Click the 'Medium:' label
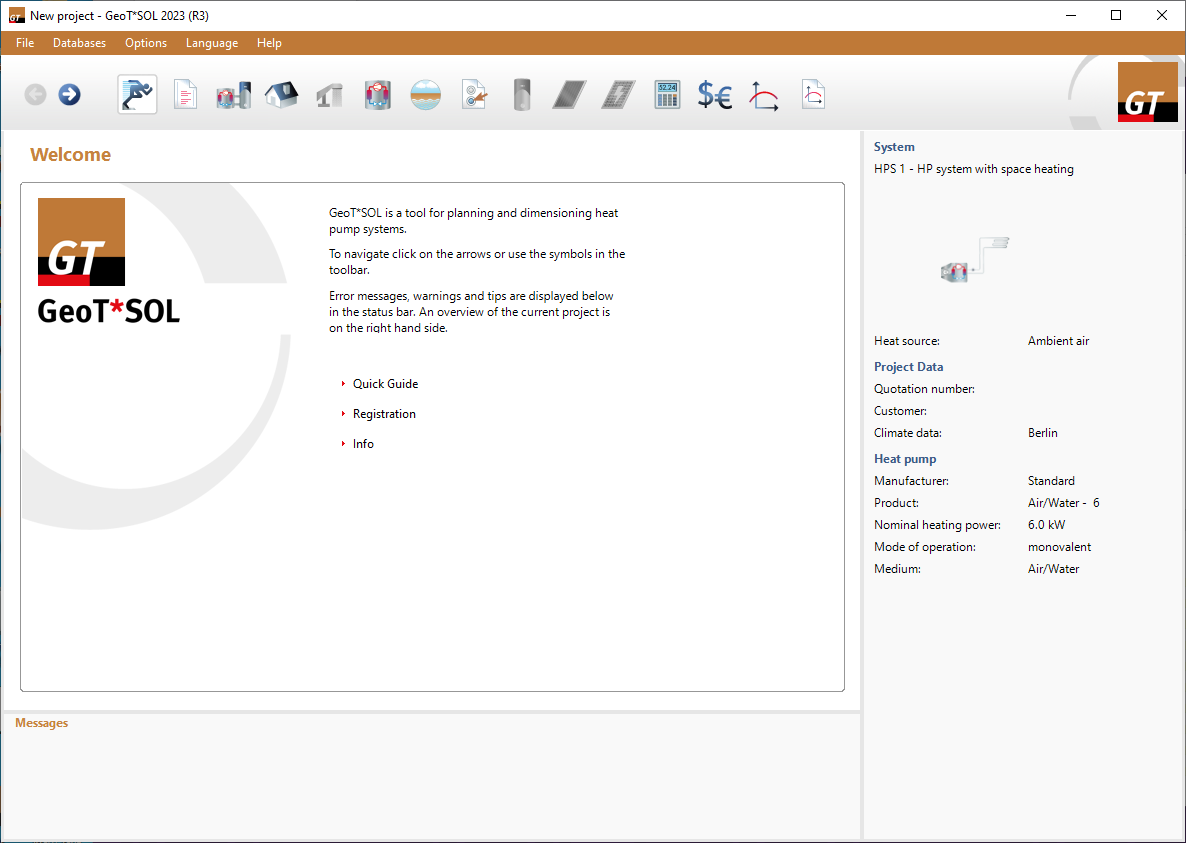This screenshot has width=1186, height=843. tap(897, 569)
